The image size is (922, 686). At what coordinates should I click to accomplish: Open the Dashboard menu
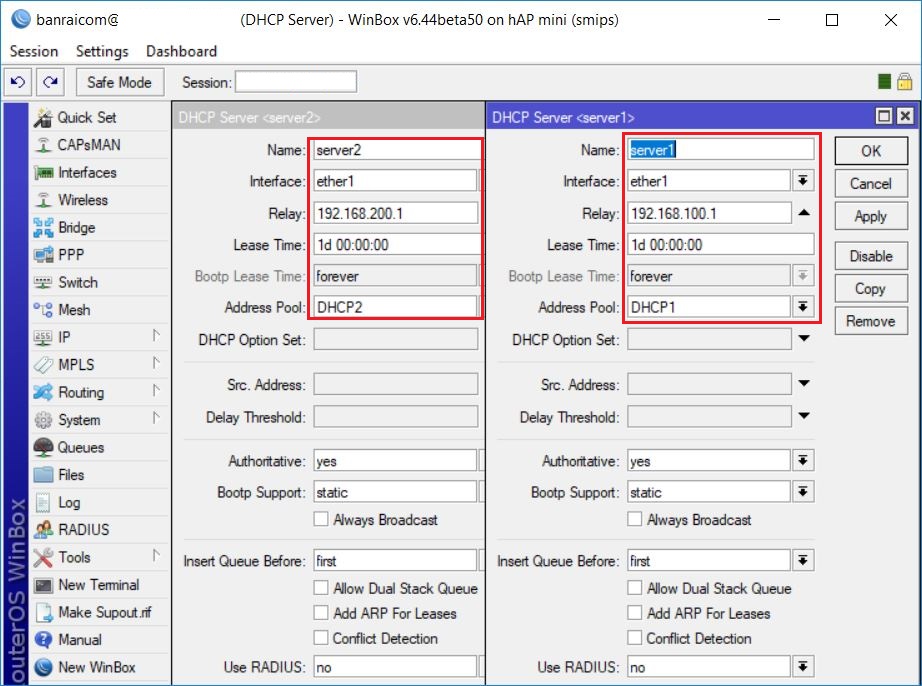click(x=181, y=52)
